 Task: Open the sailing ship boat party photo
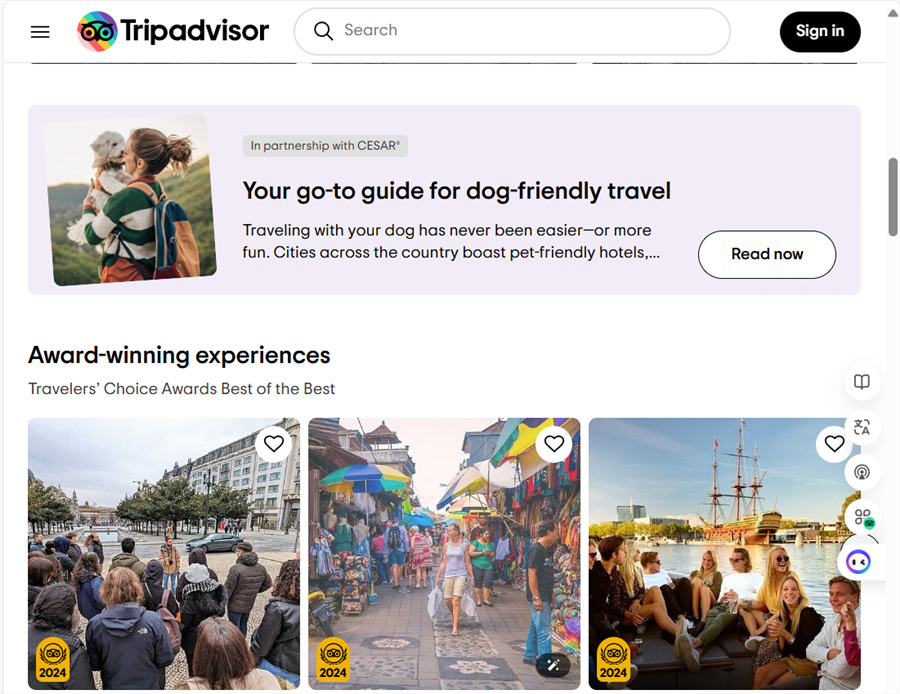click(724, 553)
